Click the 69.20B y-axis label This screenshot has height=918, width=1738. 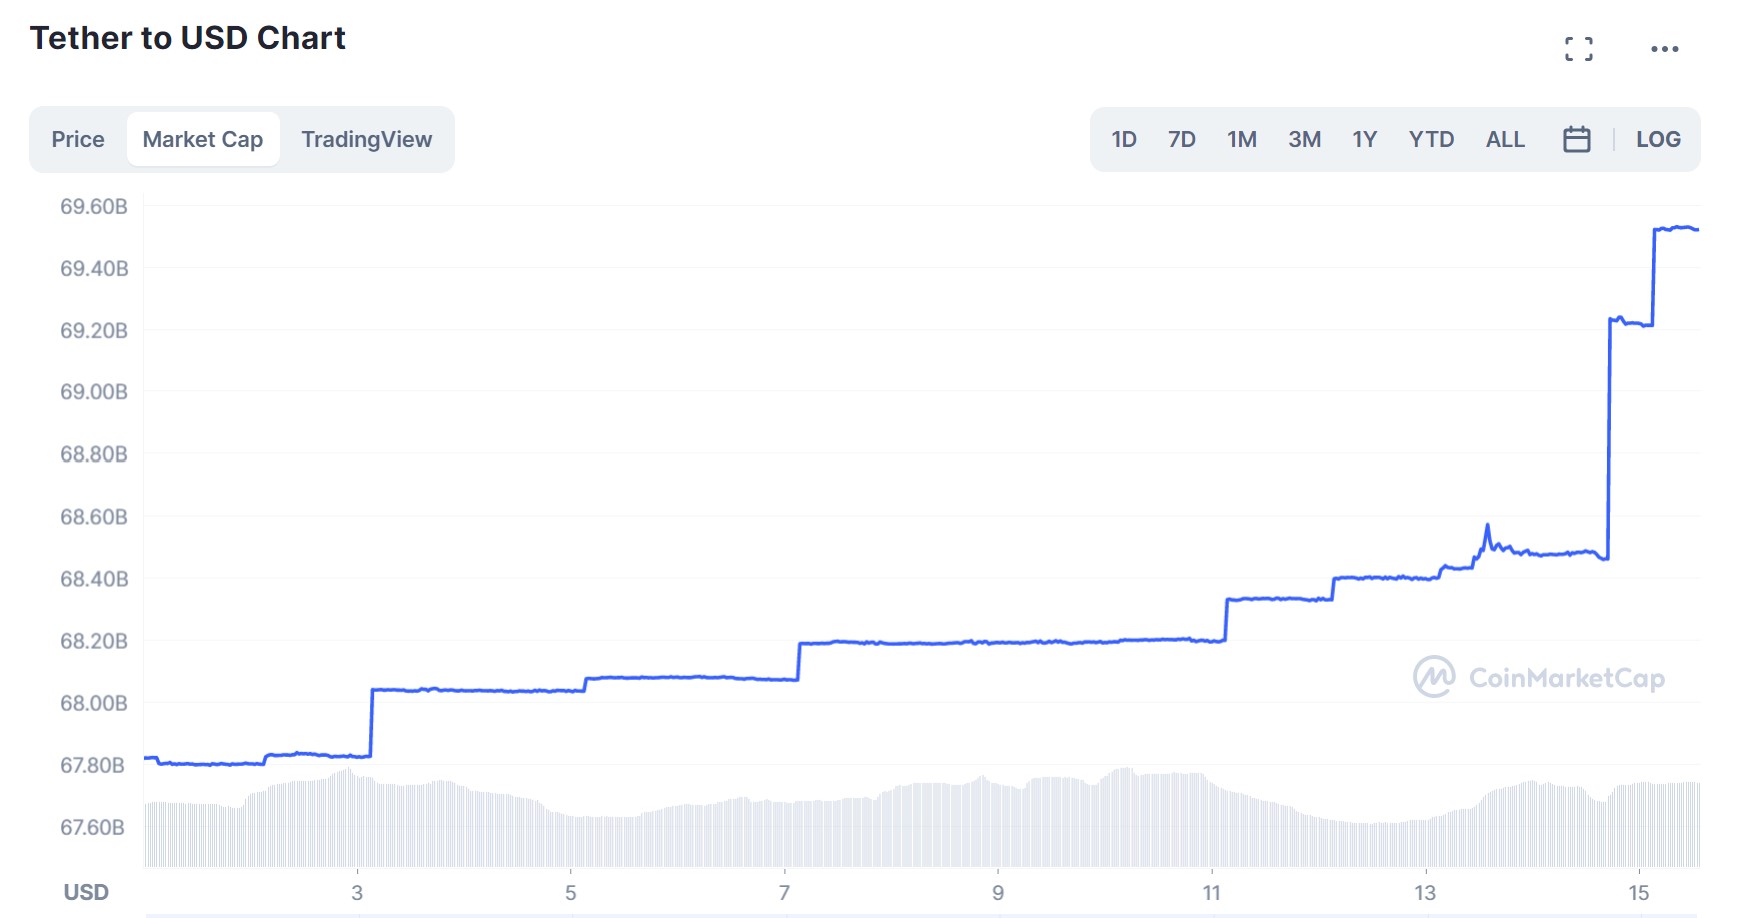click(94, 331)
